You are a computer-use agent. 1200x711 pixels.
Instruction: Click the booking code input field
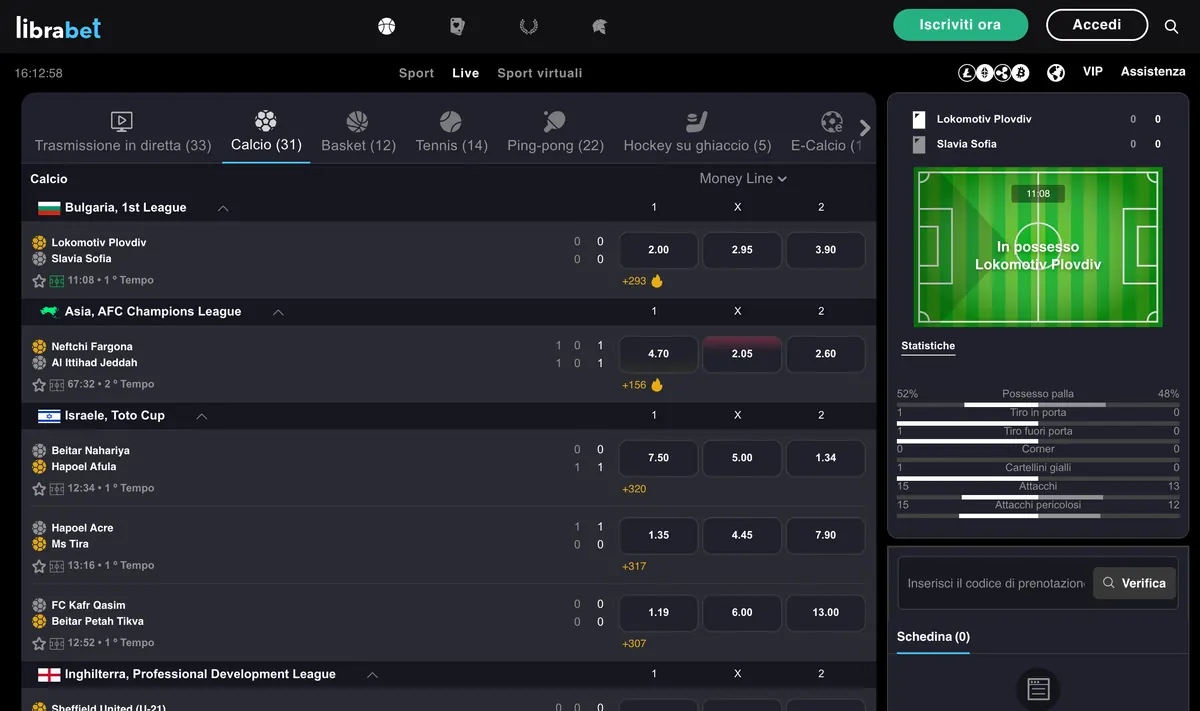point(995,583)
